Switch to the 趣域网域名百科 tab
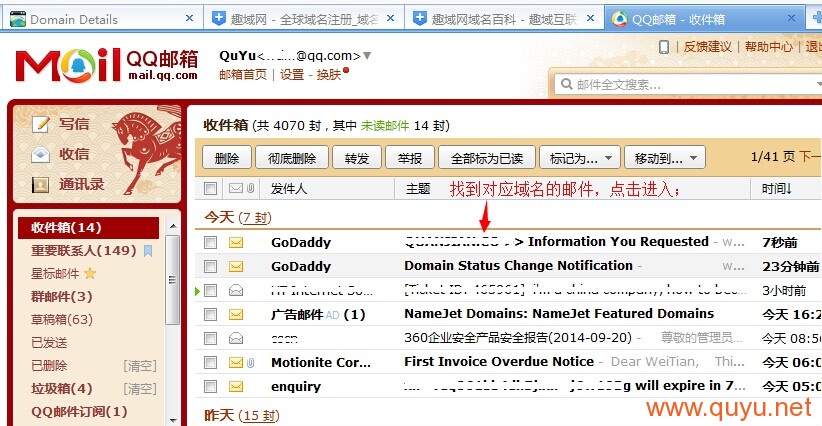Screen dimensions: 822x426 coord(504,19)
